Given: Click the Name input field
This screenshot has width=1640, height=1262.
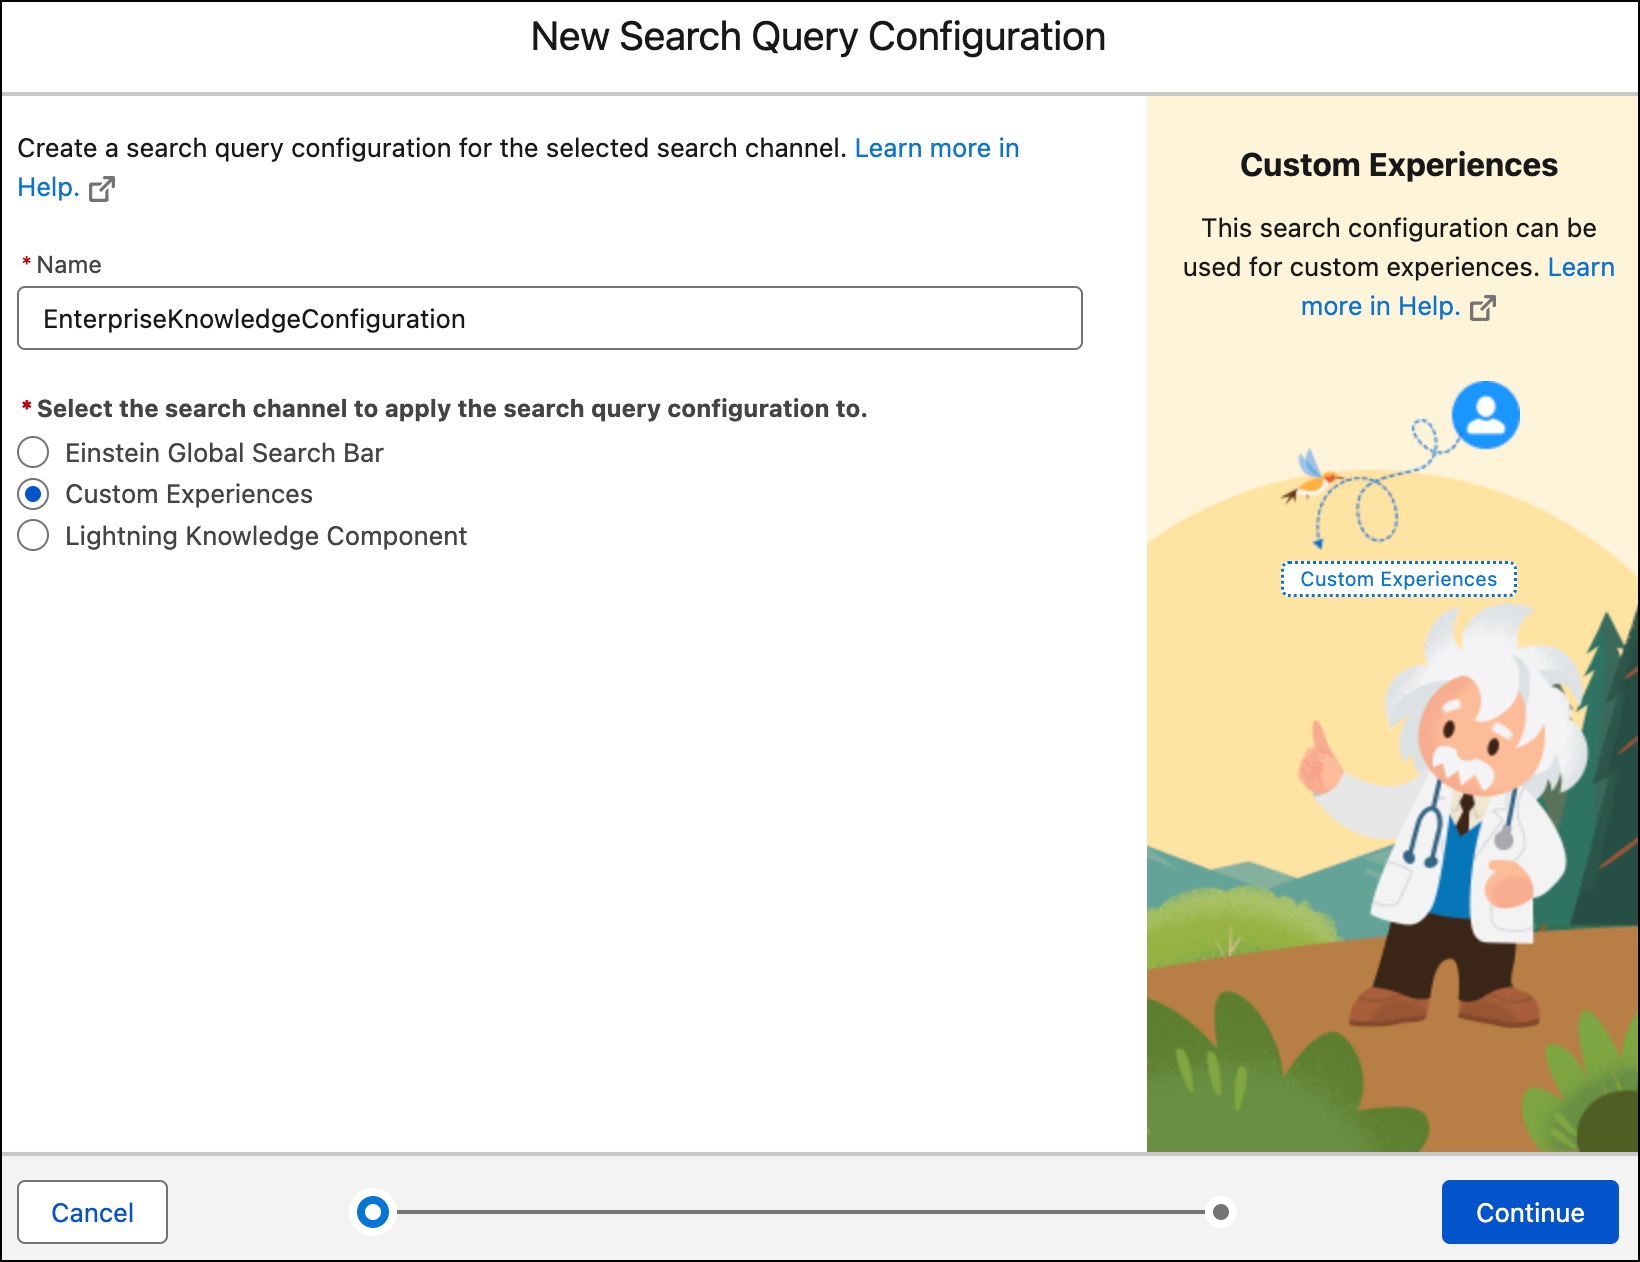Looking at the screenshot, I should (550, 318).
